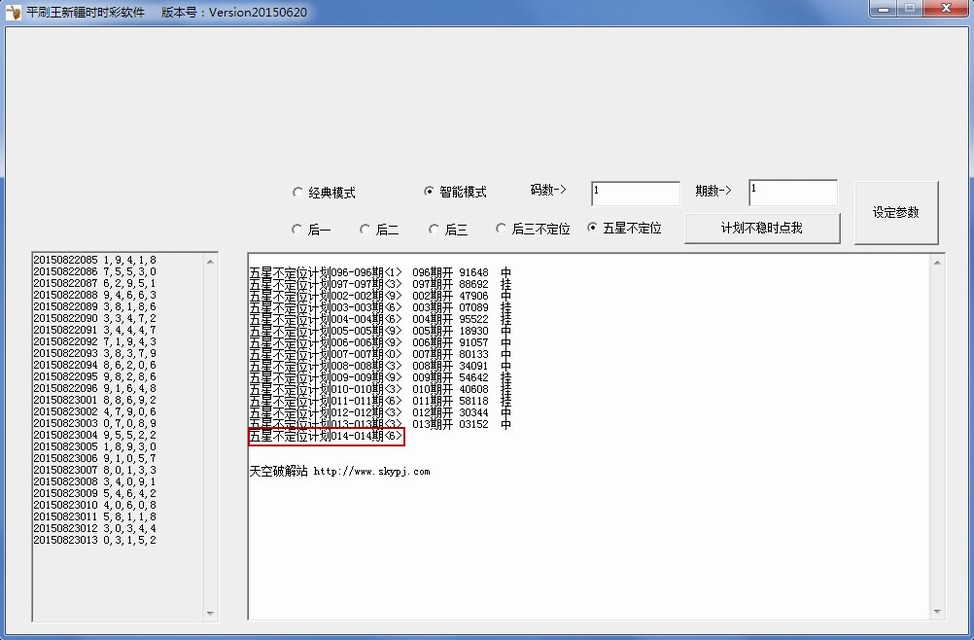The height and width of the screenshot is (640, 974).
Task: Choose the 后二 option
Action: (x=366, y=229)
